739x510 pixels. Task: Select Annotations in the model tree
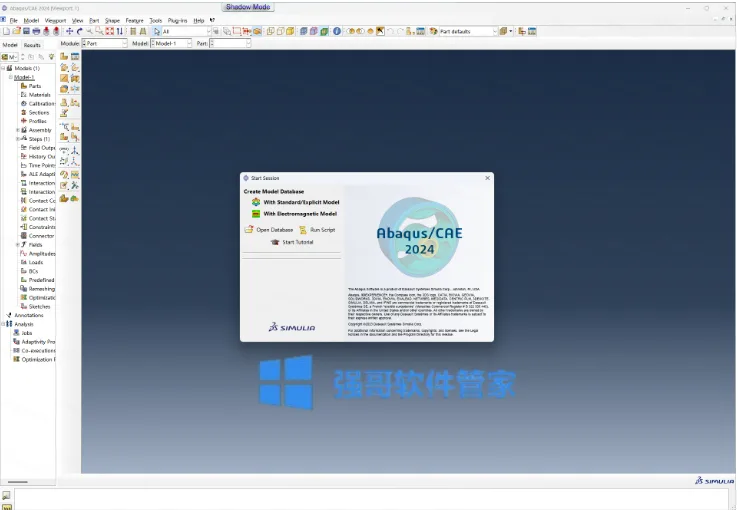click(29, 315)
